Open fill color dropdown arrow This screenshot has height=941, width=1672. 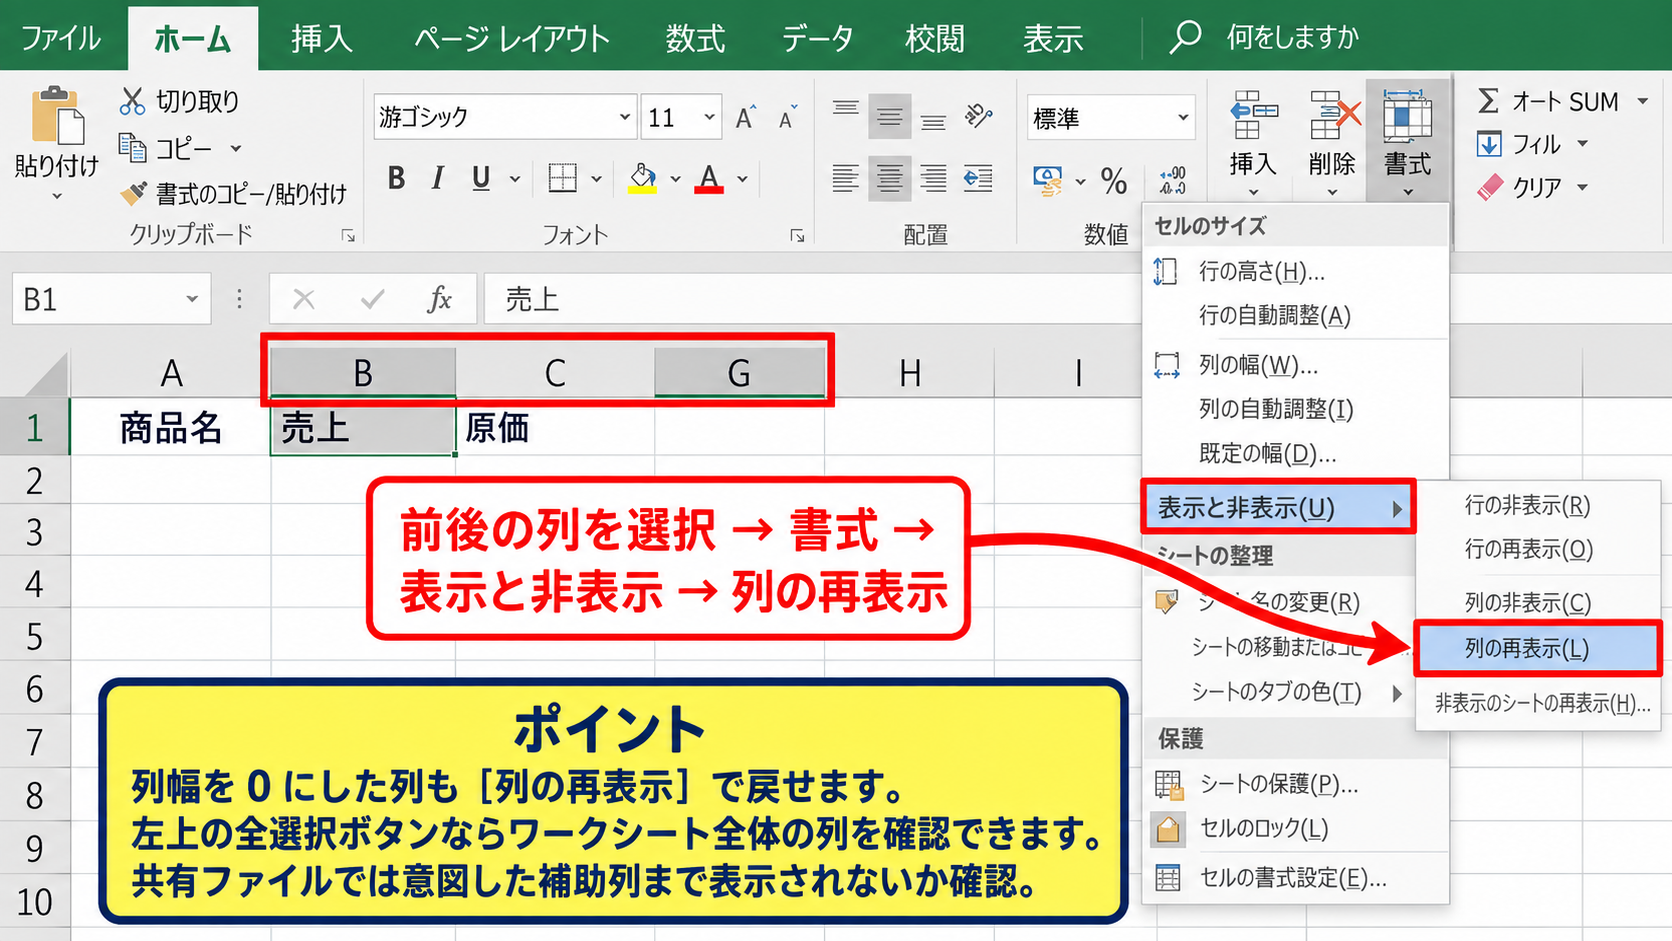(676, 179)
